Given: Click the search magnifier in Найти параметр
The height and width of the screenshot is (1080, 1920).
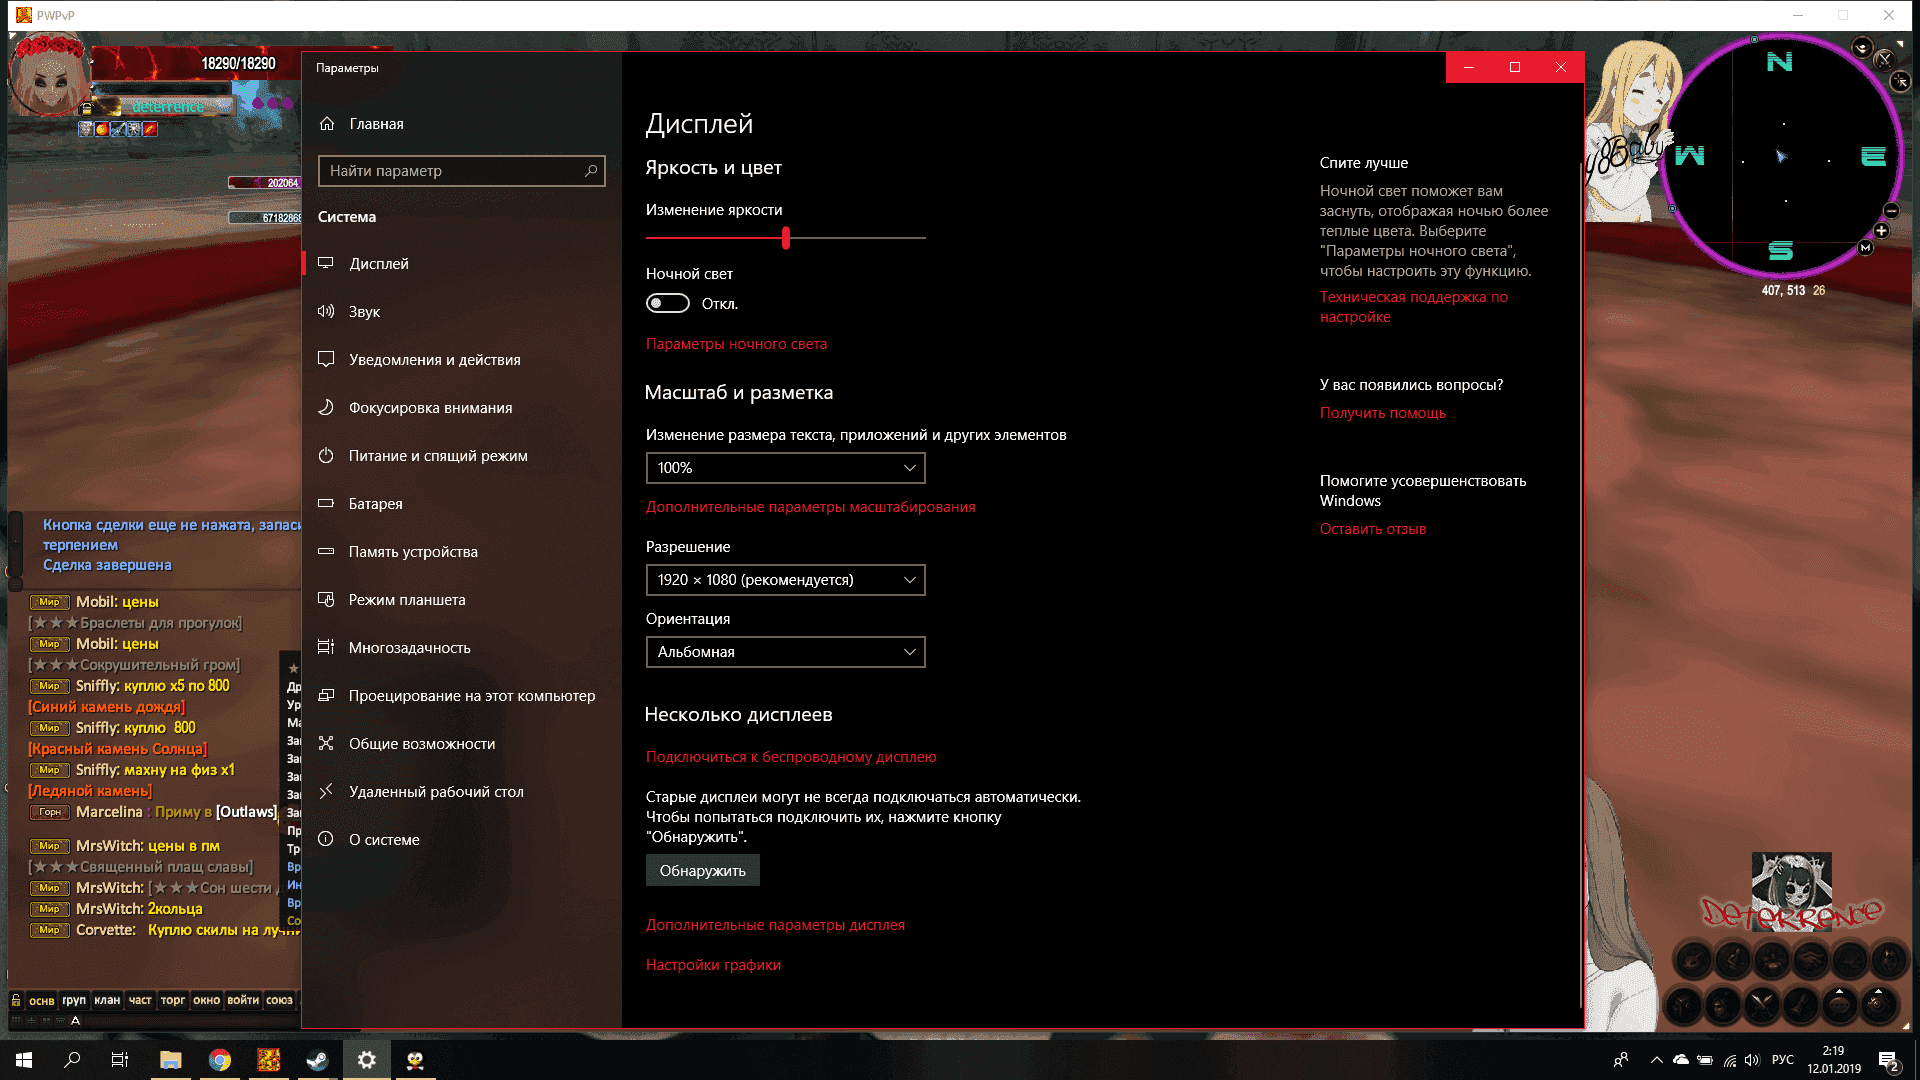Looking at the screenshot, I should point(591,171).
